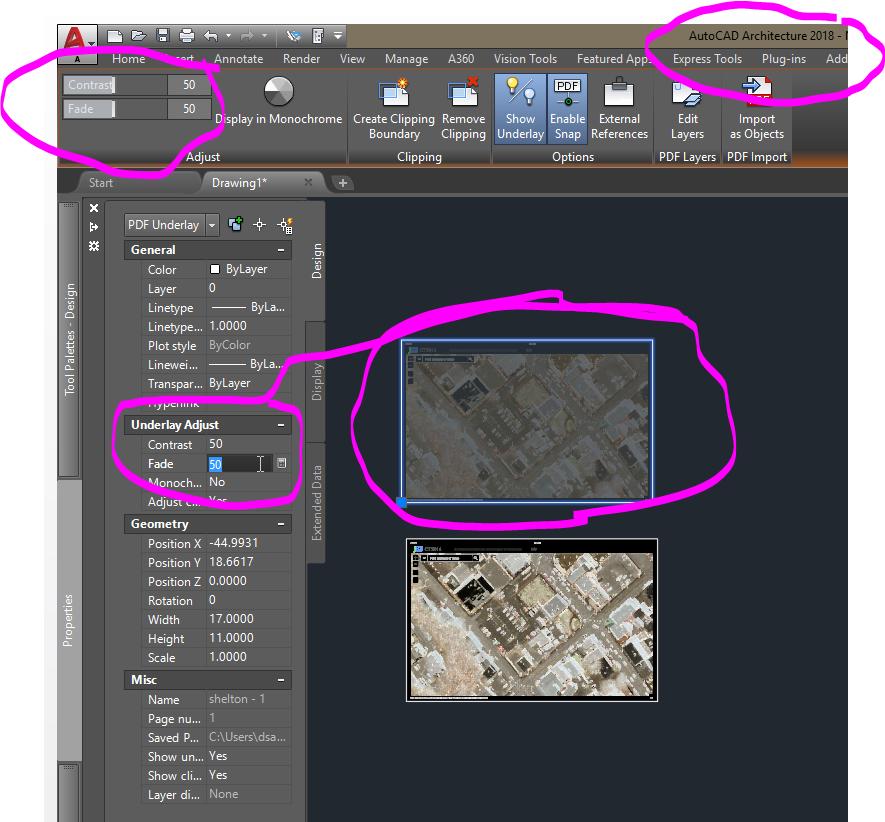Close the Properties palette
885x822 pixels.
(94, 208)
